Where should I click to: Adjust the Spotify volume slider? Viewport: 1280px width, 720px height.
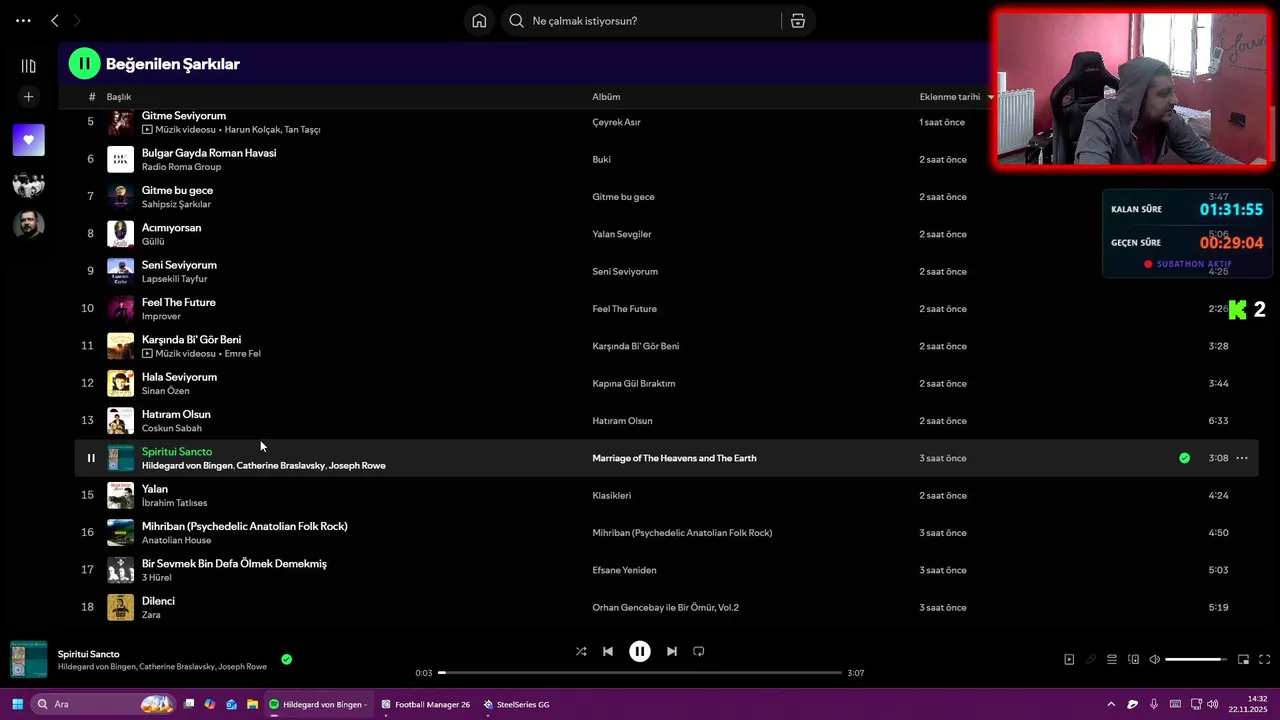[1196, 659]
